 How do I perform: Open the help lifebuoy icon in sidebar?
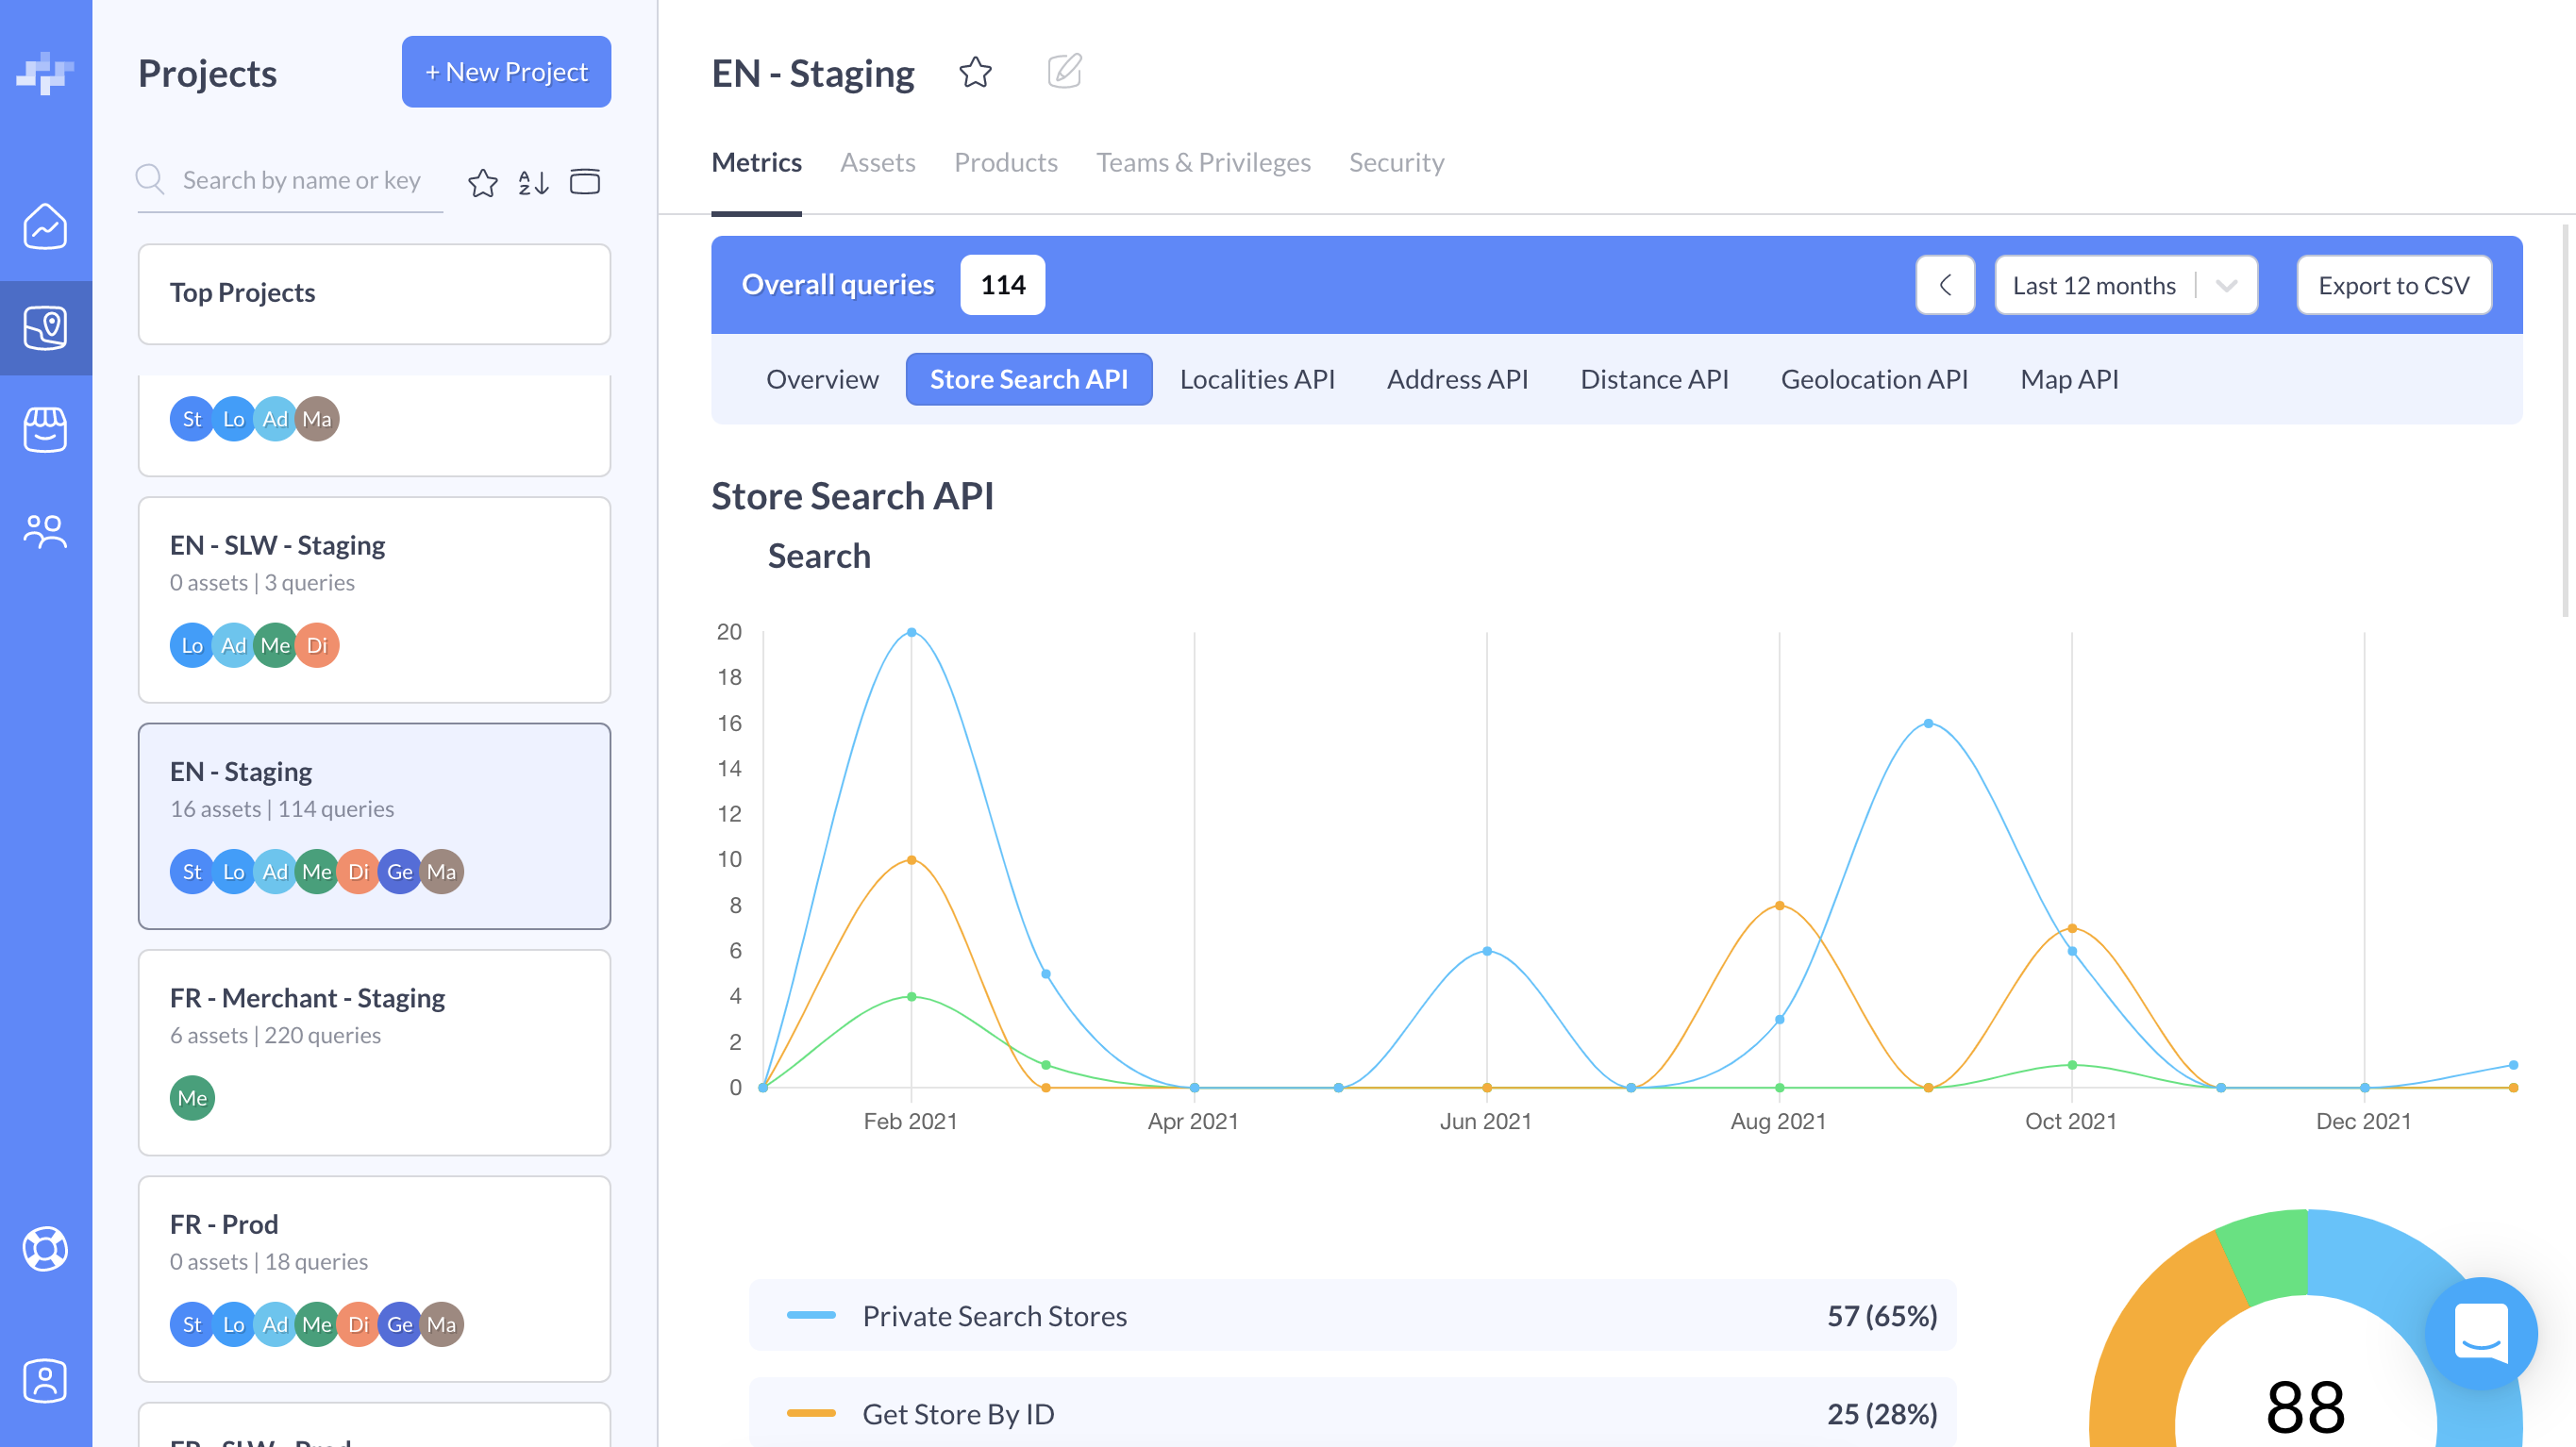point(45,1248)
